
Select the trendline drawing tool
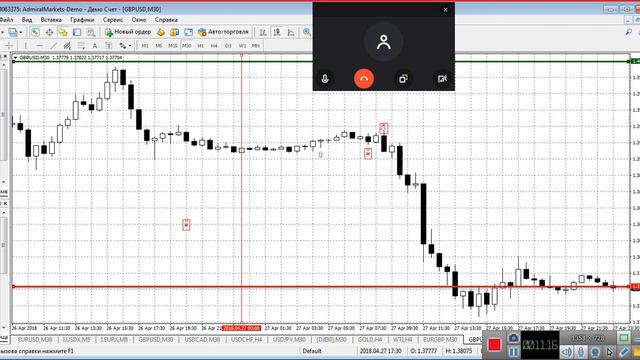pyautogui.click(x=53, y=46)
